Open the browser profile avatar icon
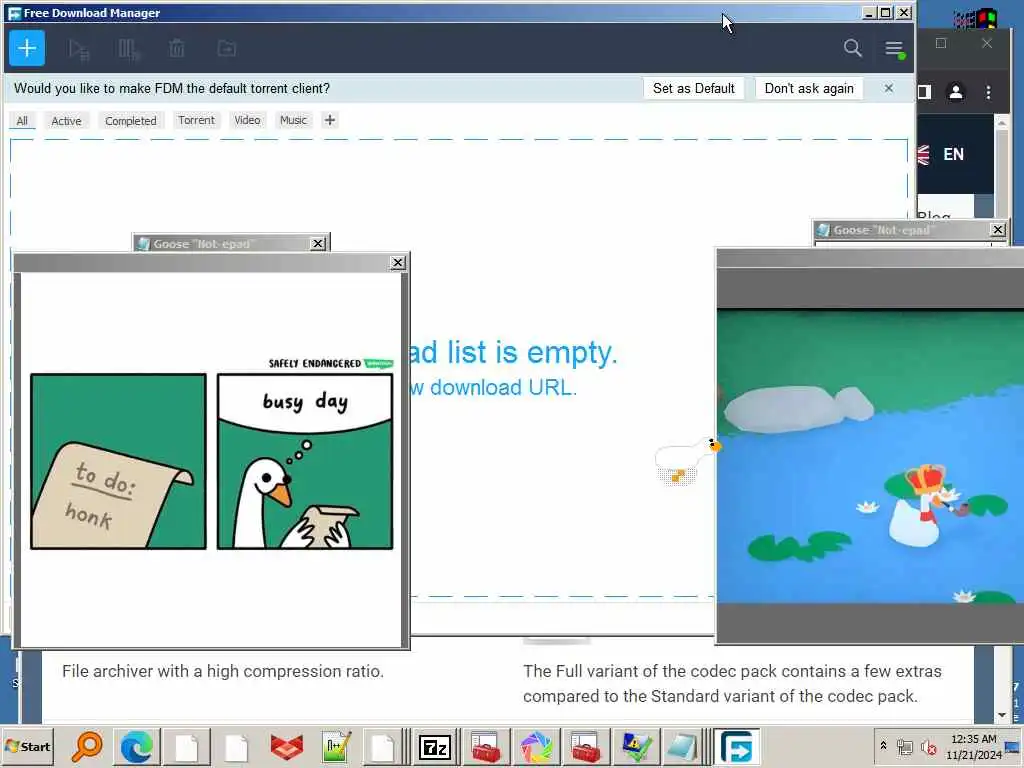 955,92
